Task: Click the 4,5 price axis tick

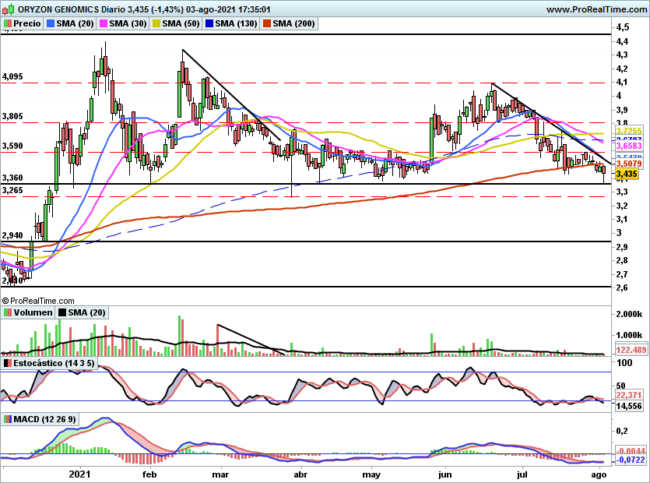Action: point(623,27)
